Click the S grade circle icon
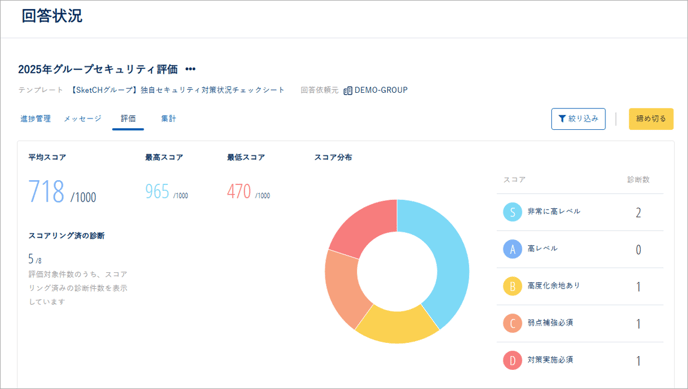Viewport: 688px width, 389px height. [512, 212]
